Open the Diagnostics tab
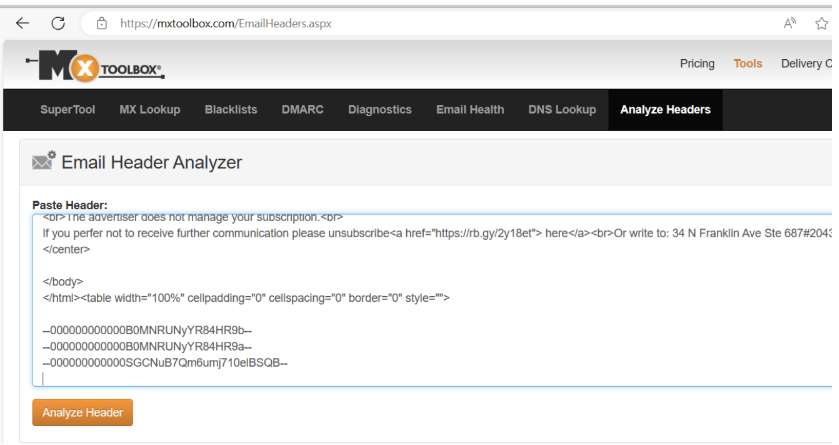 coord(380,110)
